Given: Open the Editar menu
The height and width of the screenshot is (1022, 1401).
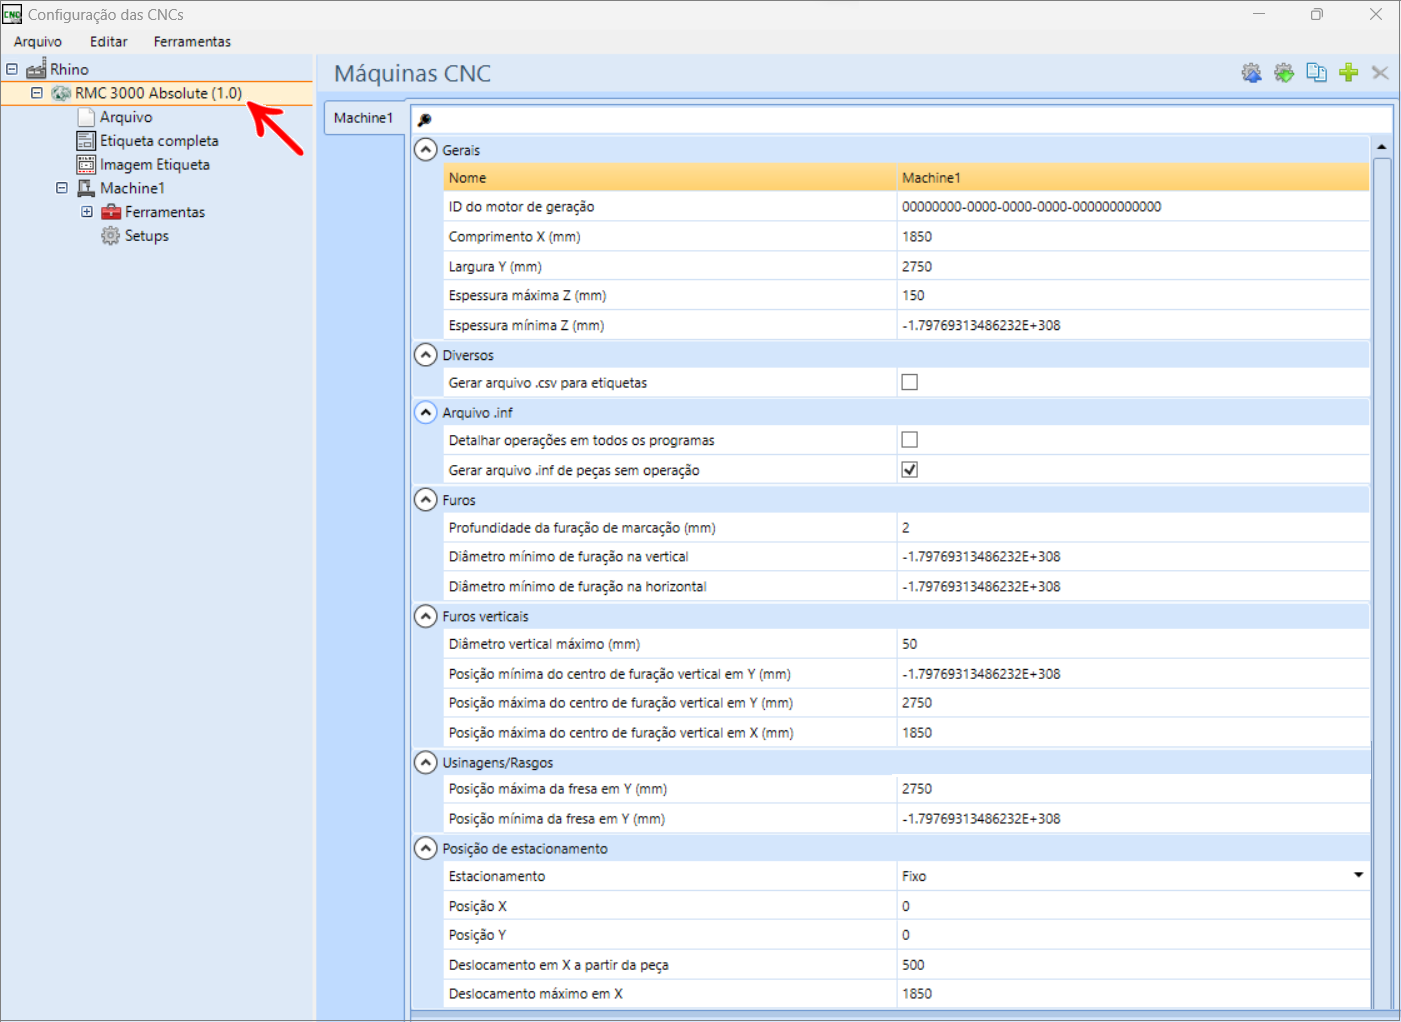Looking at the screenshot, I should (x=108, y=42).
